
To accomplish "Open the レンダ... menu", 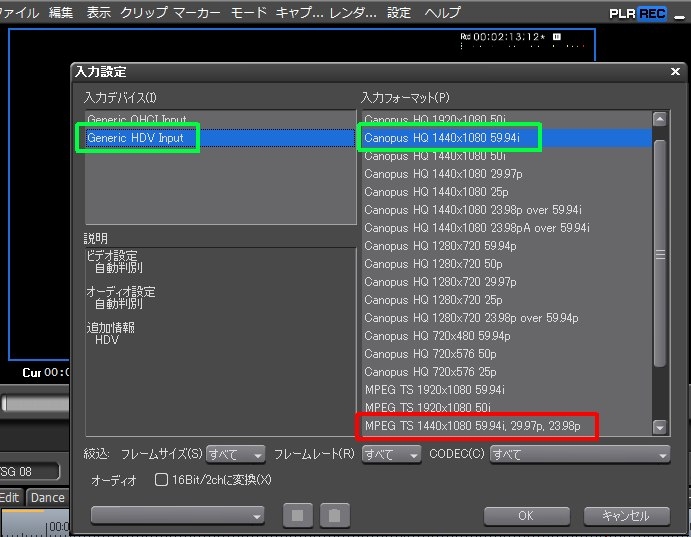I will 353,12.
